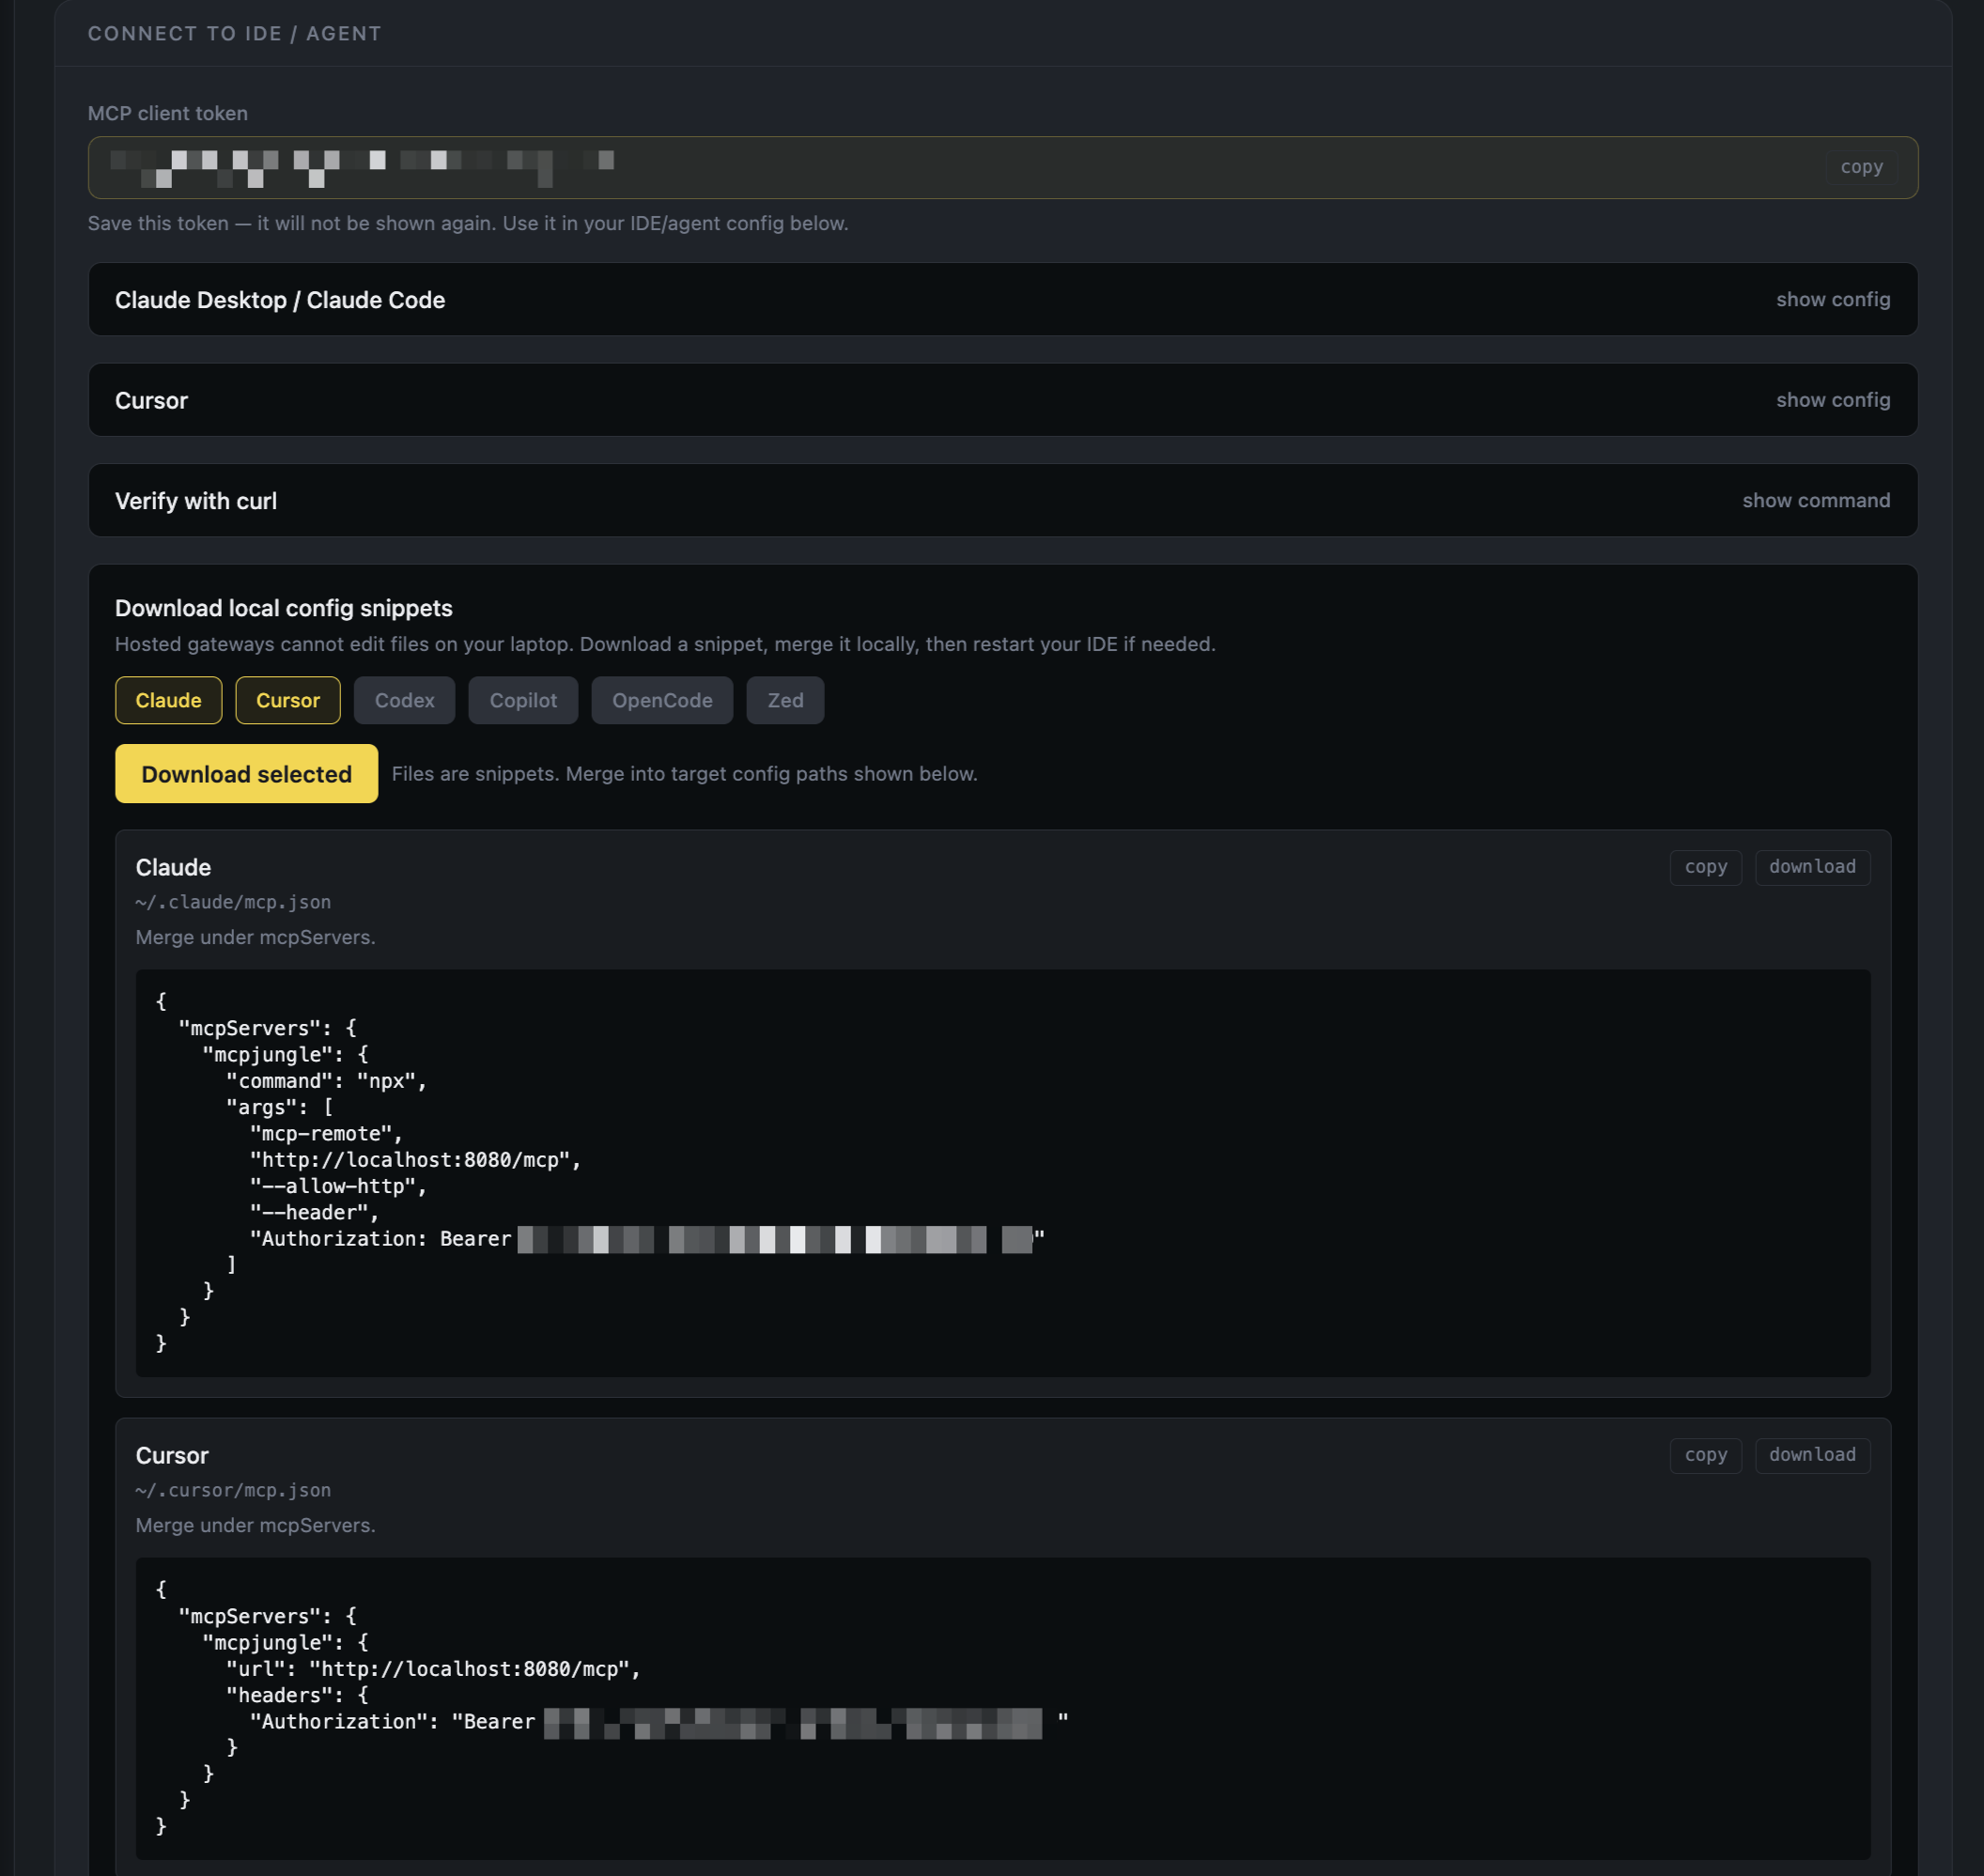Copy the Cursor config snippet
1984x1876 pixels.
[x=1705, y=1455]
